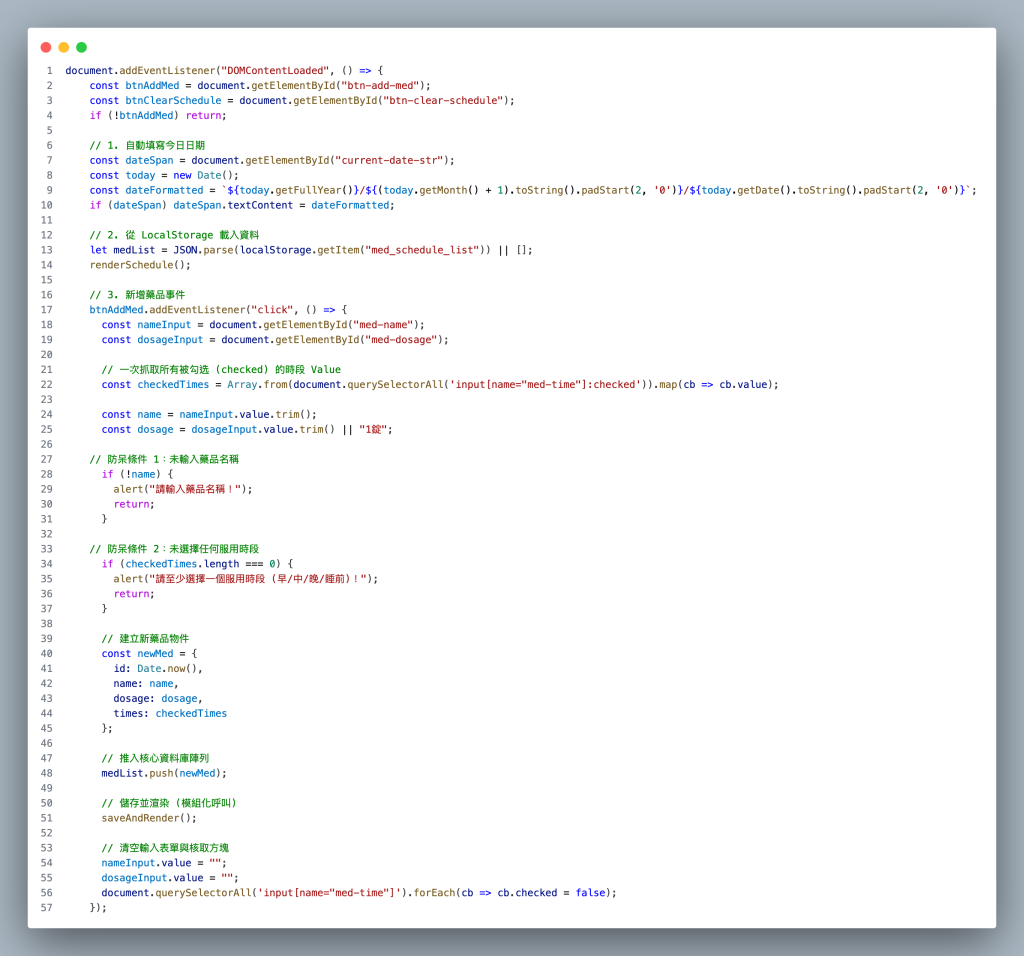Select the "med_schedule_list" storage key
Viewport: 1024px width, 956px height.
pos(422,250)
